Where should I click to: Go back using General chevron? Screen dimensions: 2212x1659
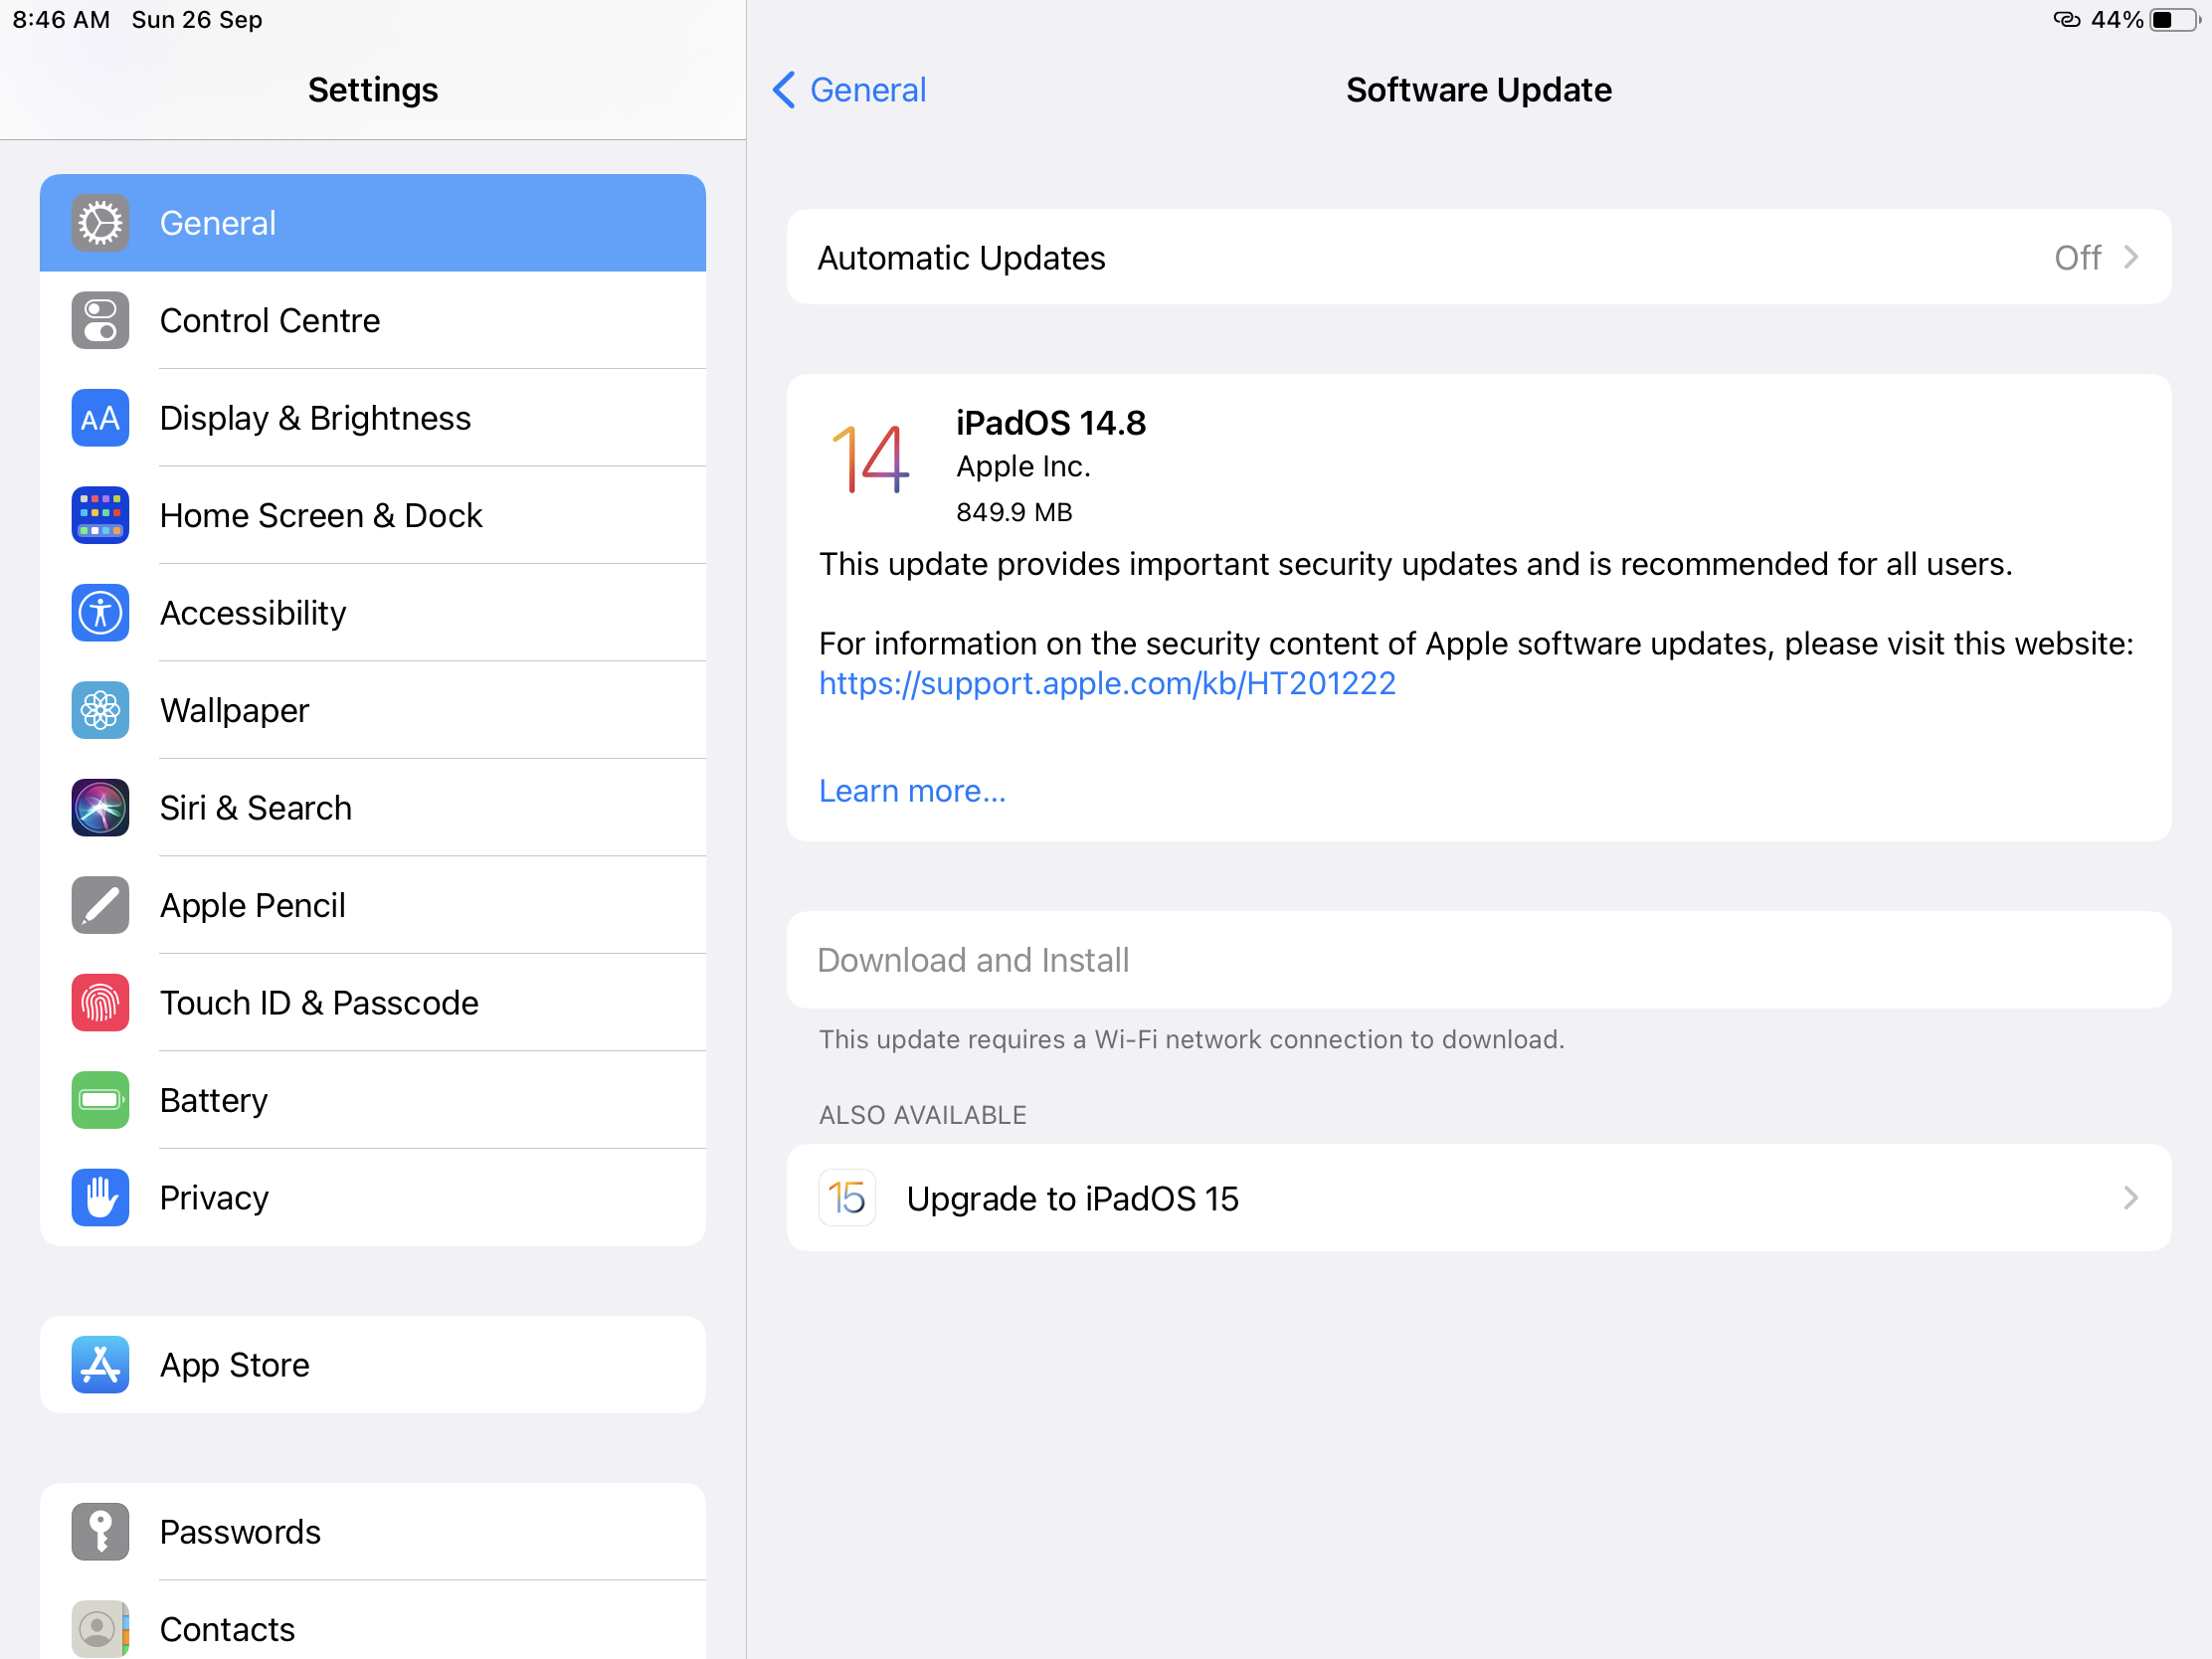pos(785,90)
